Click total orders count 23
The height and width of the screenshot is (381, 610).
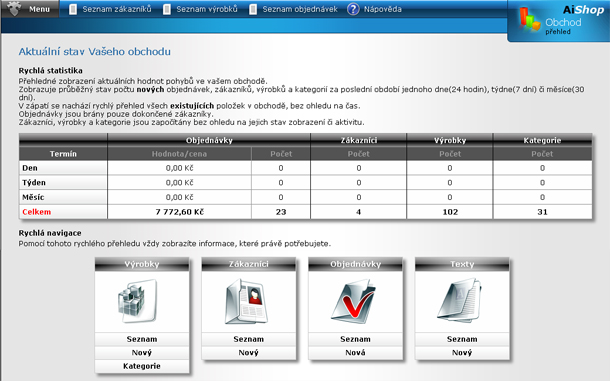coord(281,212)
